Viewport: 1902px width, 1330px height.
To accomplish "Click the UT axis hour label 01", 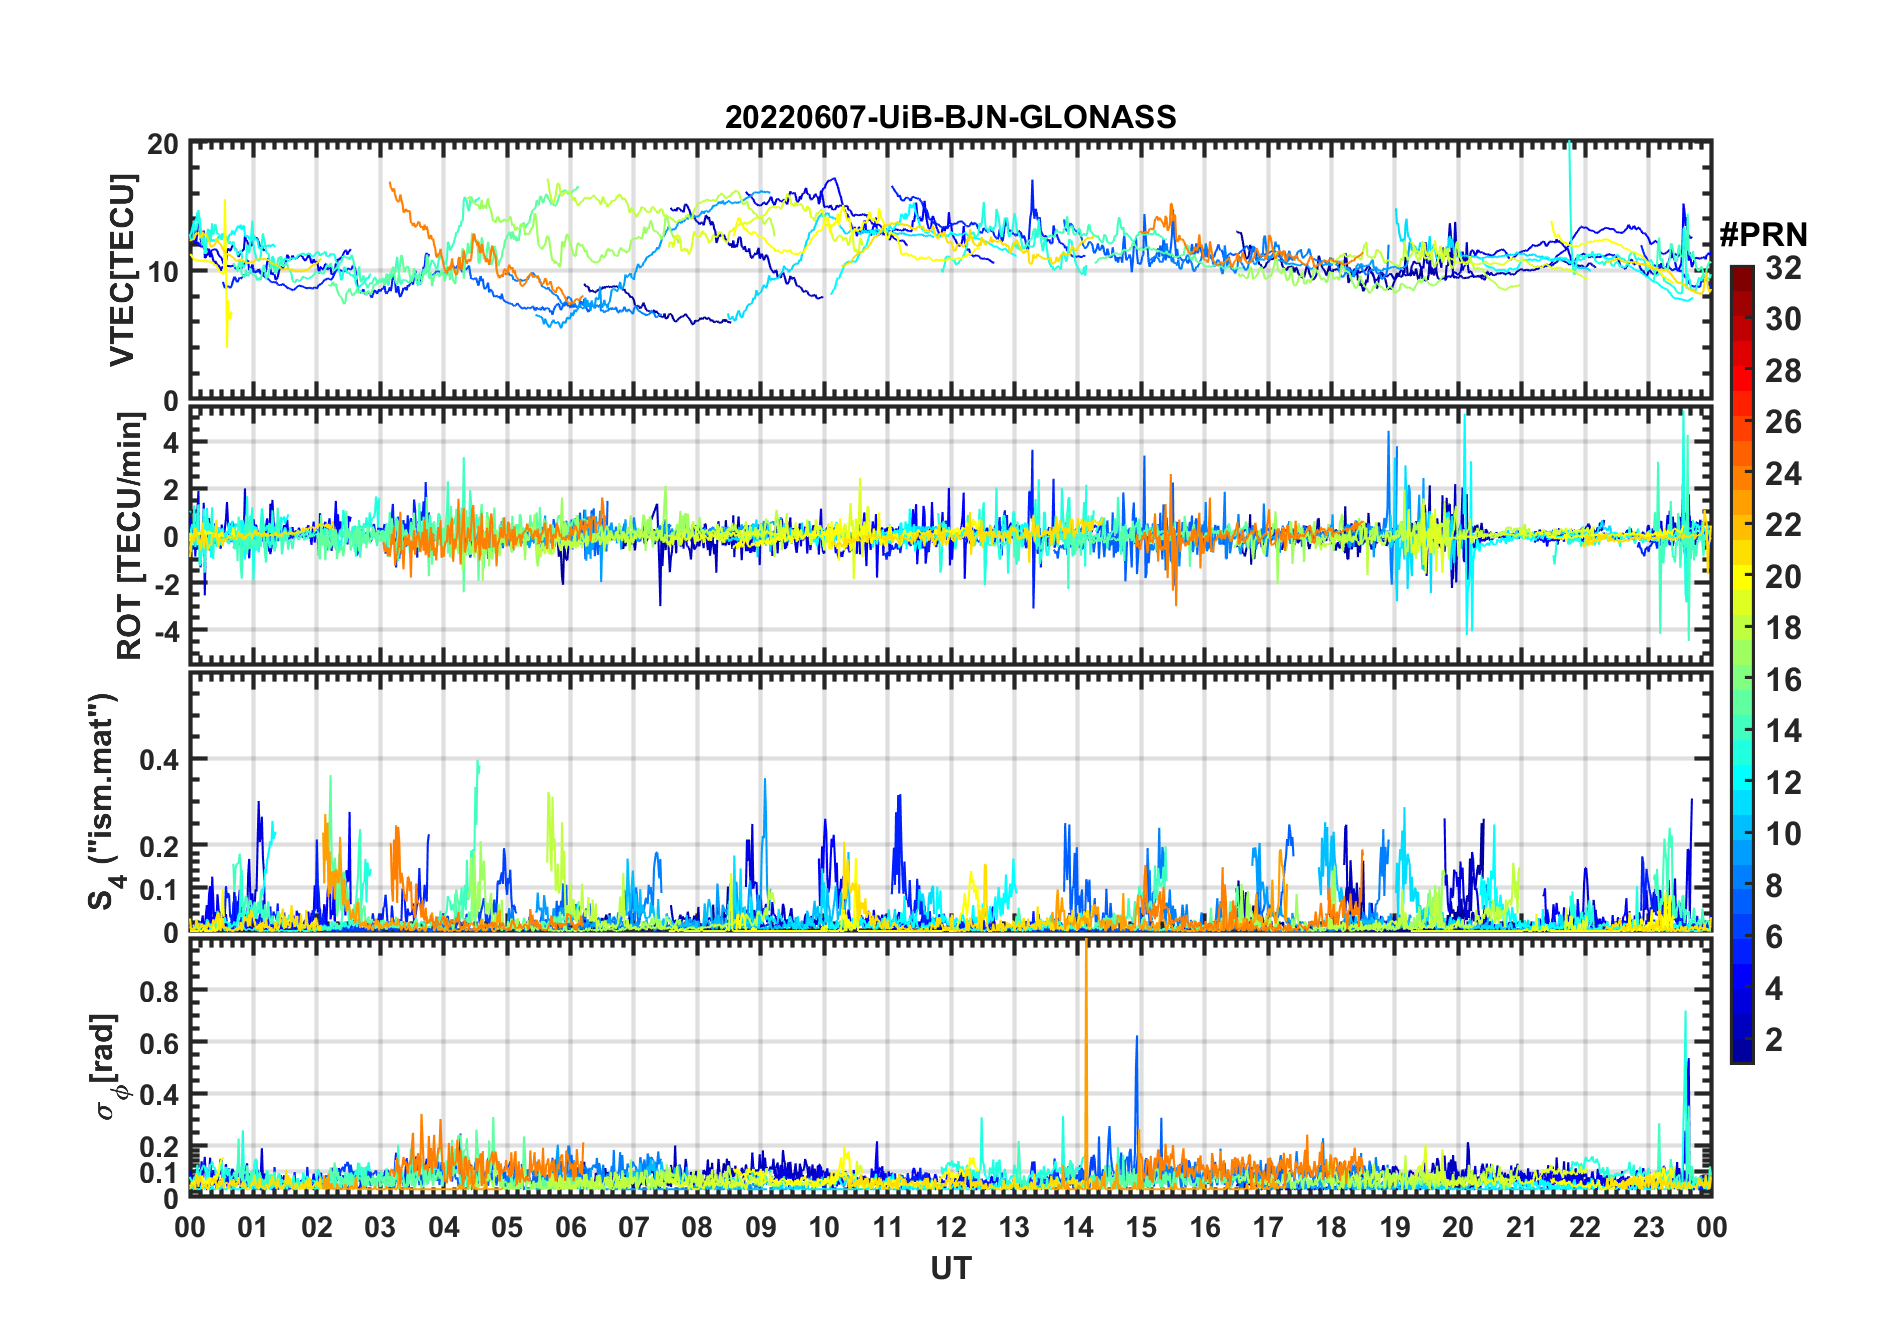I will 253,1227.
